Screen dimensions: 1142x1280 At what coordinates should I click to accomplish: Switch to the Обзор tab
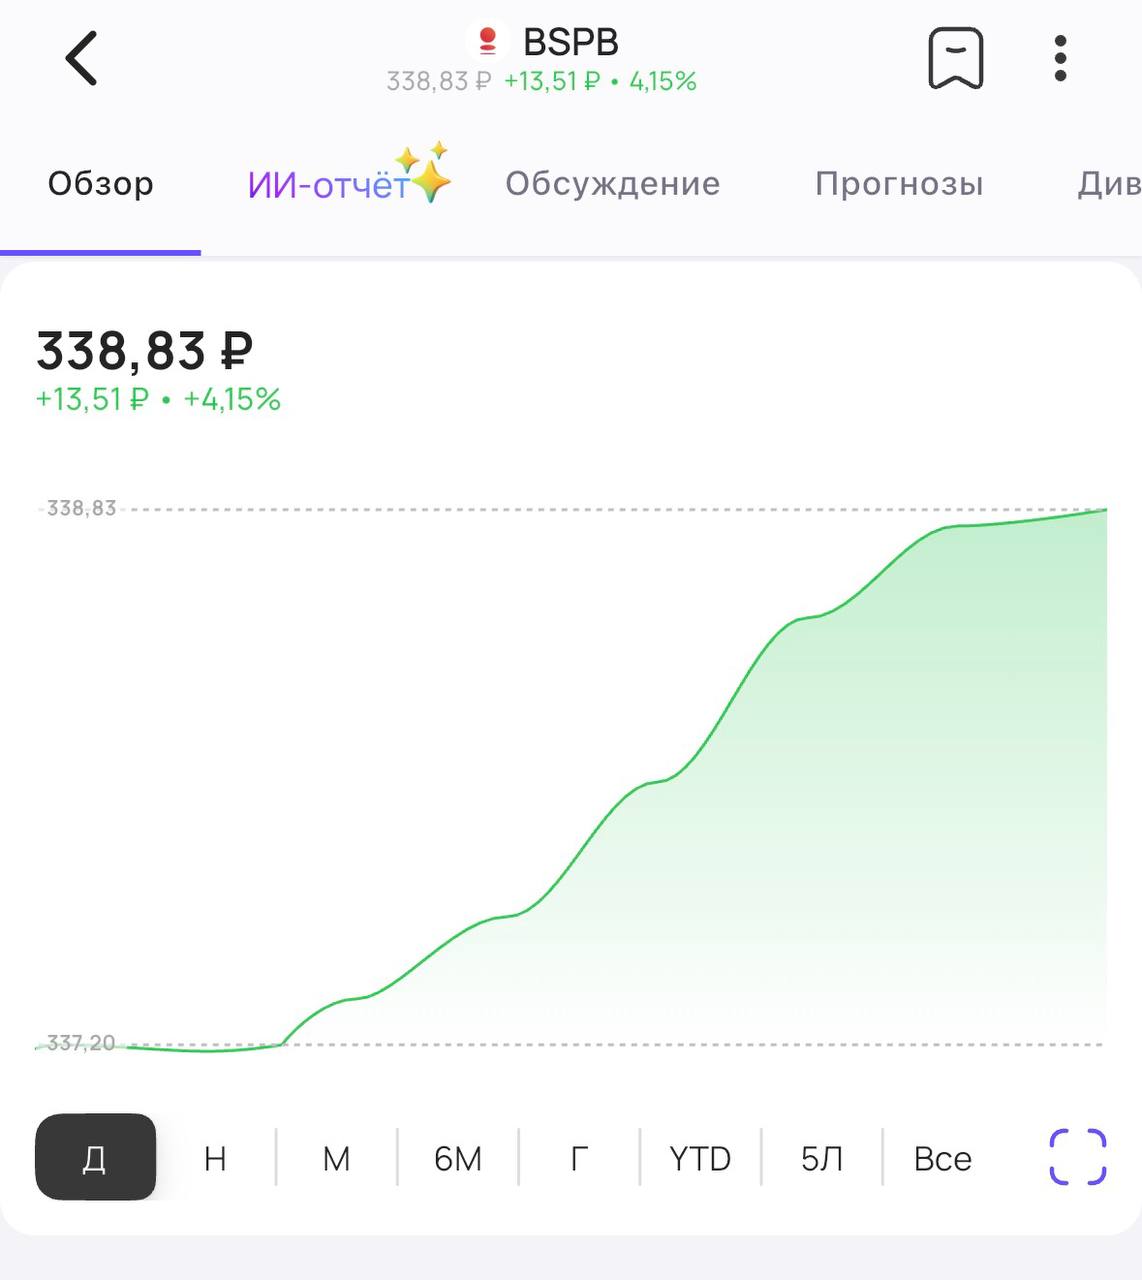[x=100, y=184]
